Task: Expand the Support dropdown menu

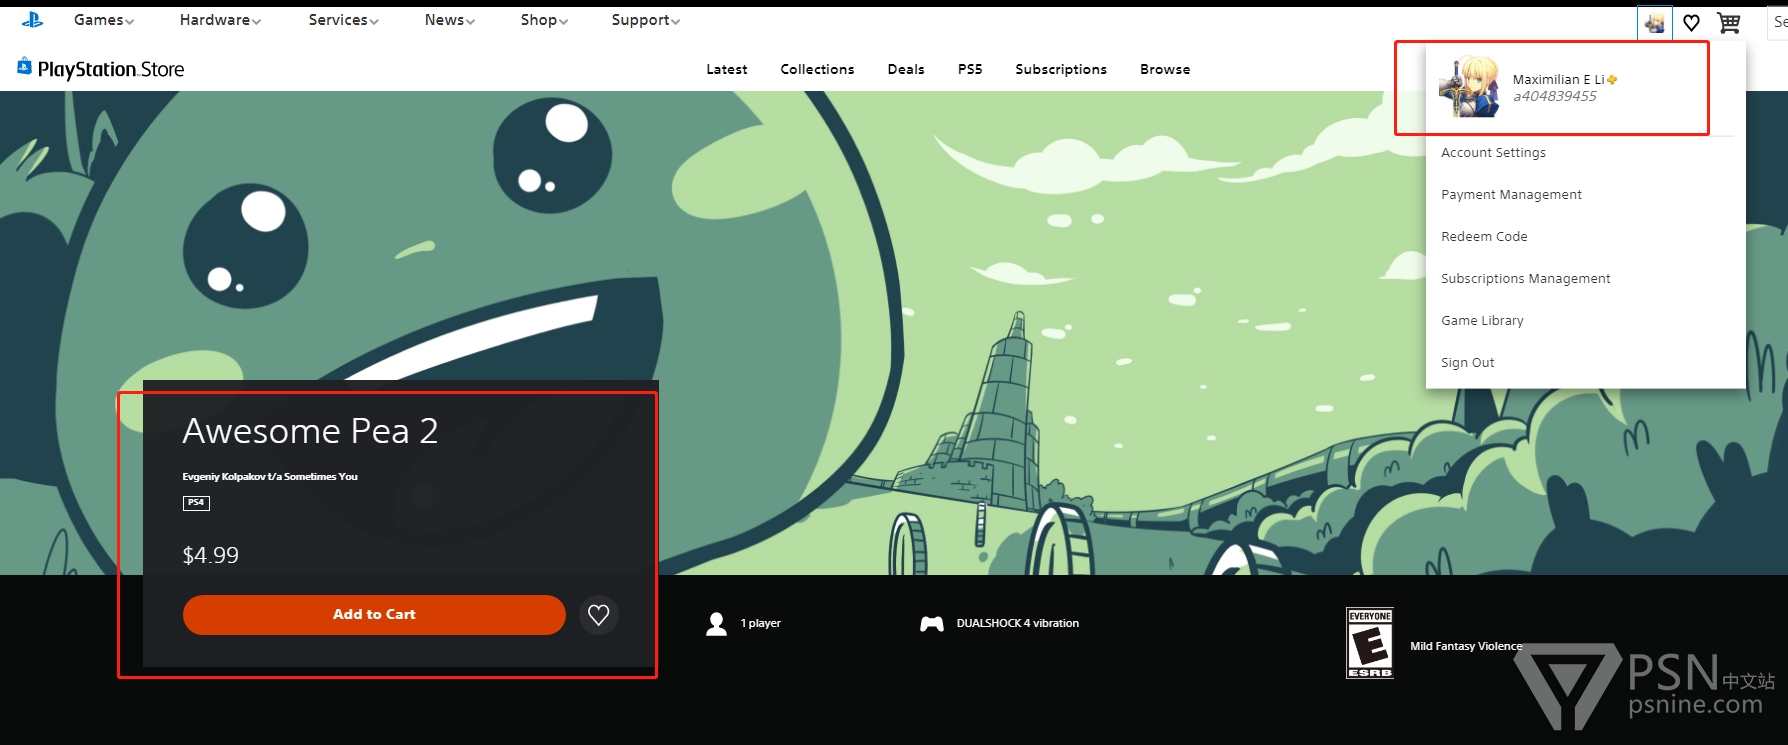Action: (x=646, y=20)
